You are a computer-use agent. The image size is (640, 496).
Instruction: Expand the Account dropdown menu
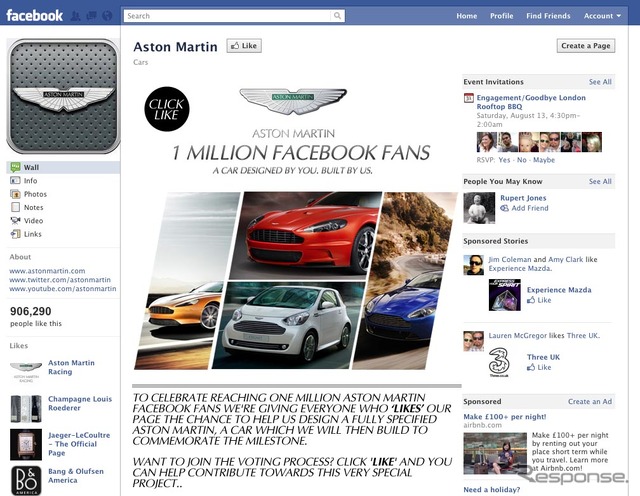click(x=602, y=16)
